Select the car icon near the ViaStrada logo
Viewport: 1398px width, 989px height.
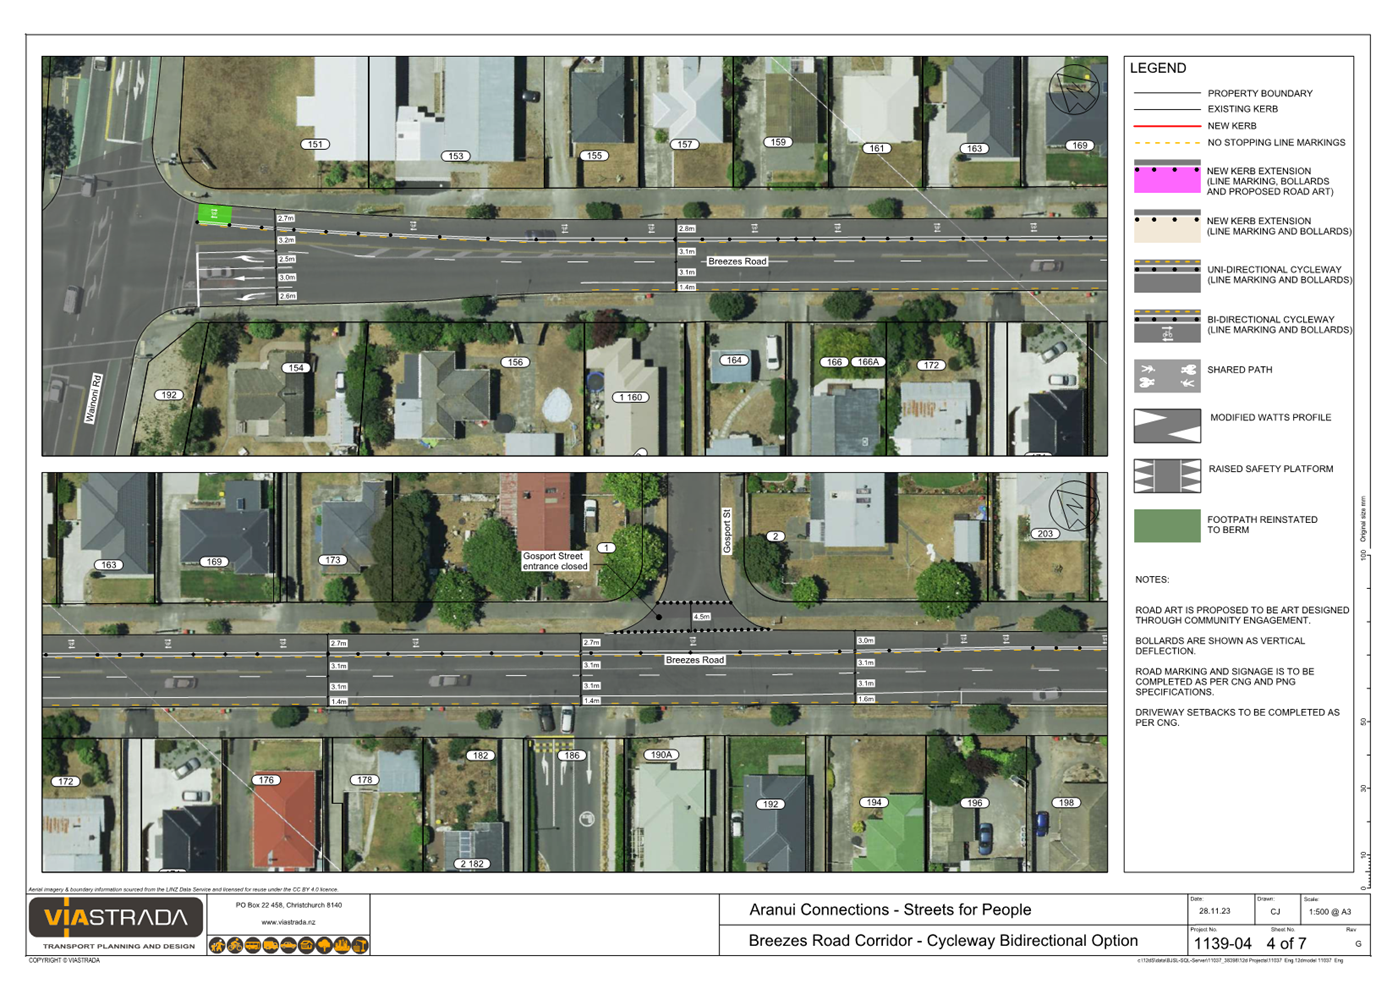point(287,945)
